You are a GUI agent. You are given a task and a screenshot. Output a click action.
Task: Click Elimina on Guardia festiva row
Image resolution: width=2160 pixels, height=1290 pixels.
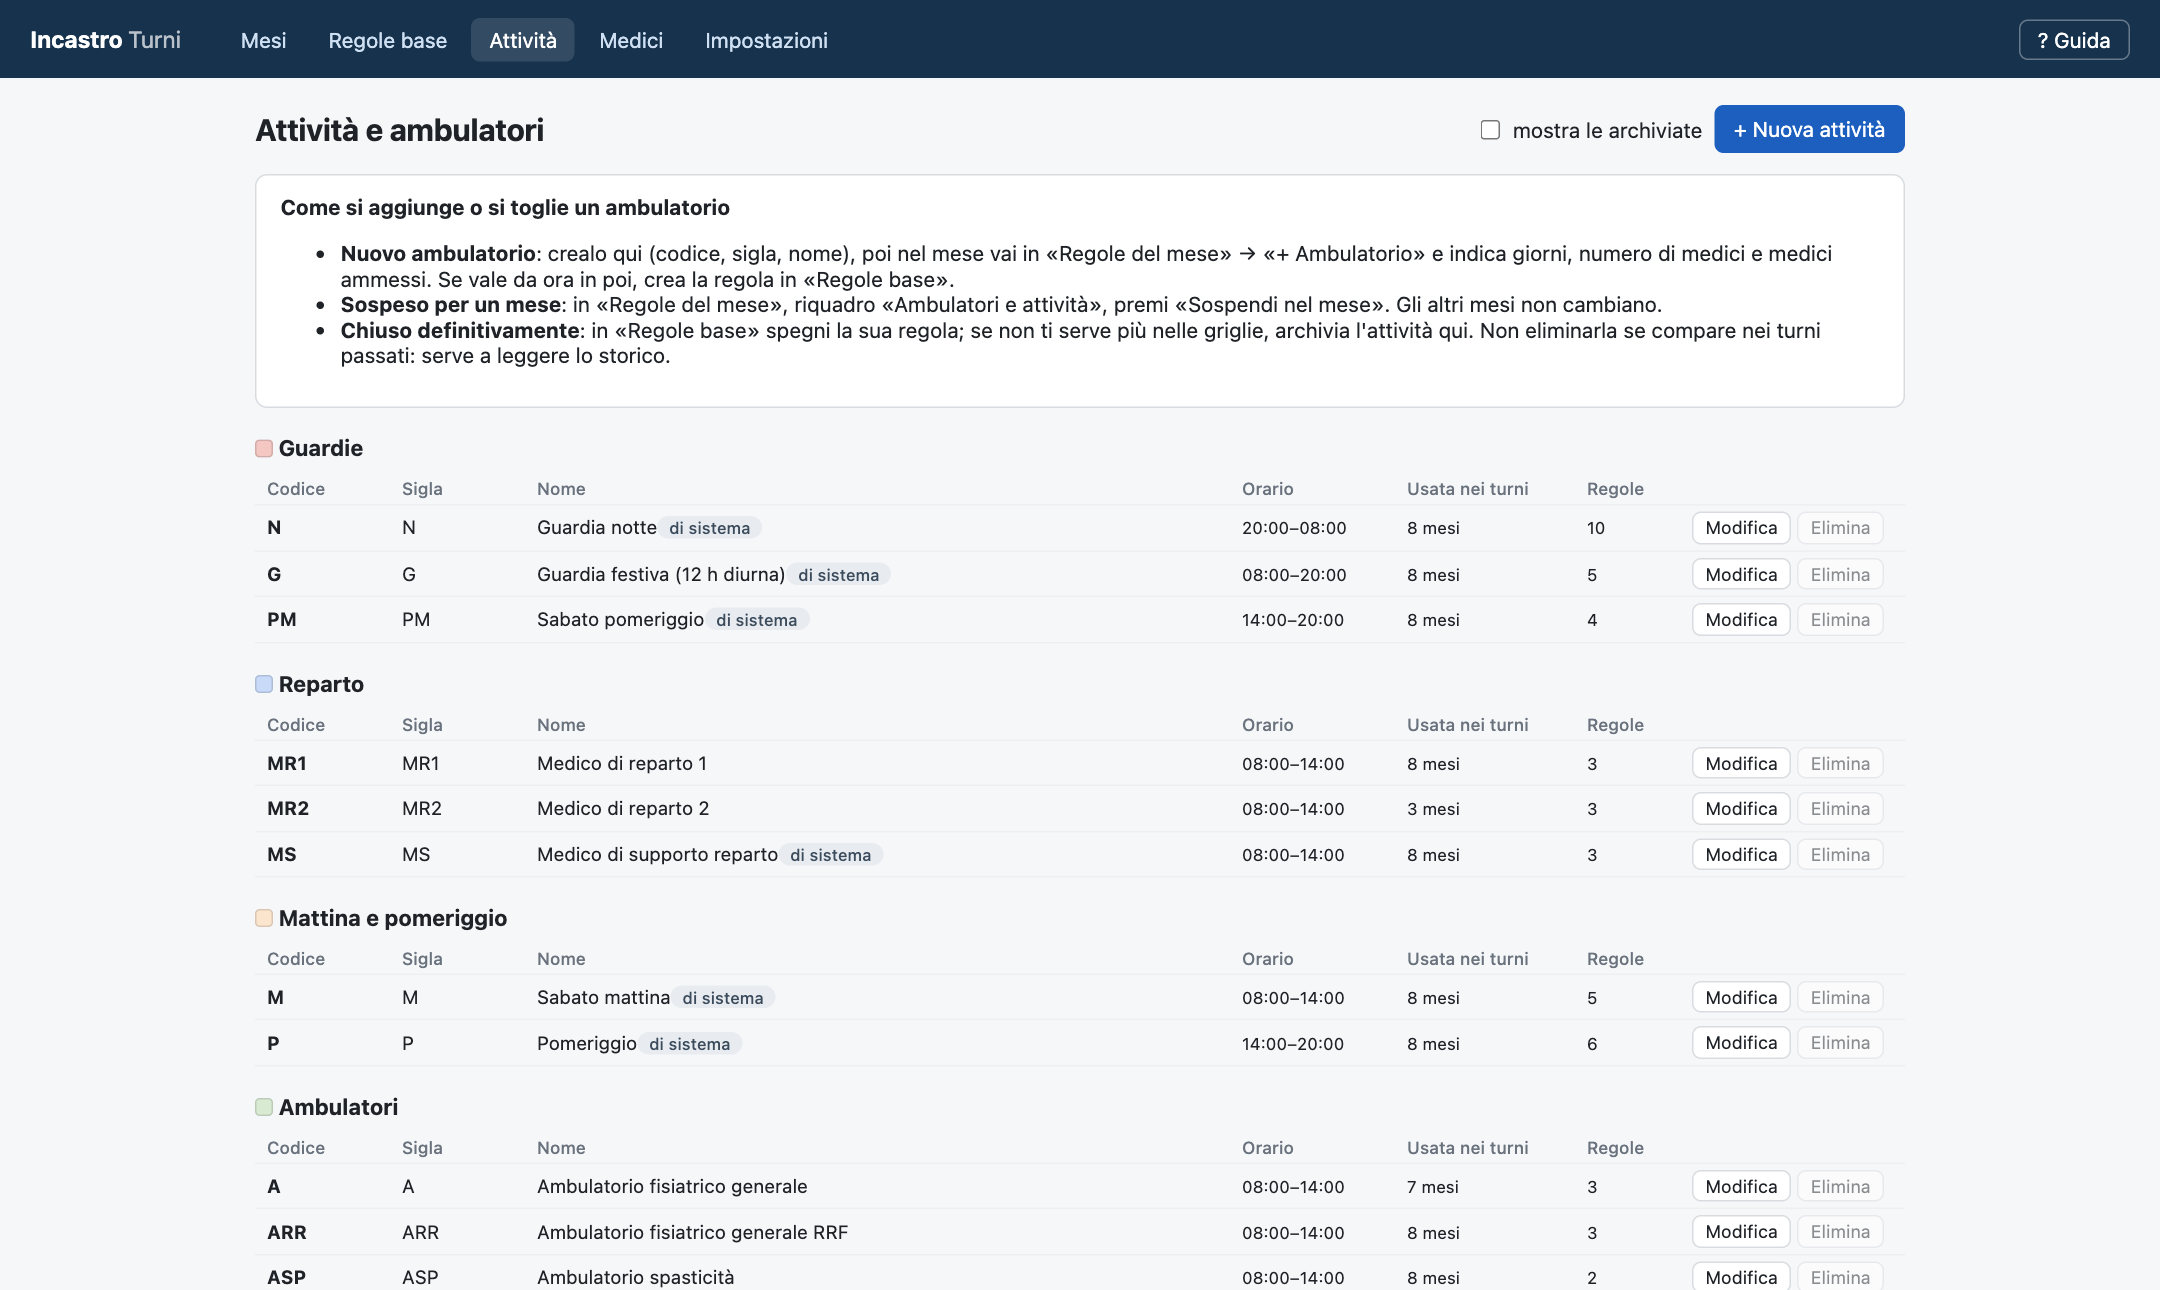(x=1840, y=574)
